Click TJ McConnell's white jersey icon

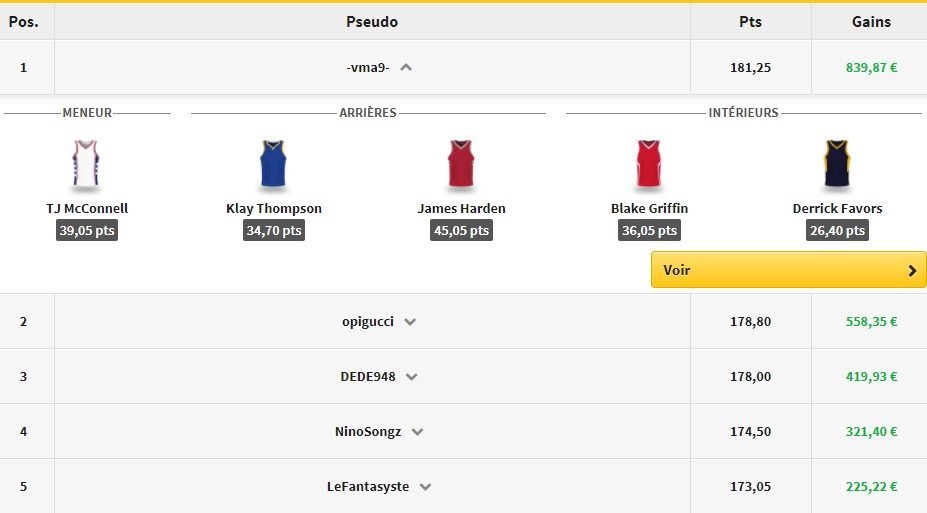[x=86, y=164]
